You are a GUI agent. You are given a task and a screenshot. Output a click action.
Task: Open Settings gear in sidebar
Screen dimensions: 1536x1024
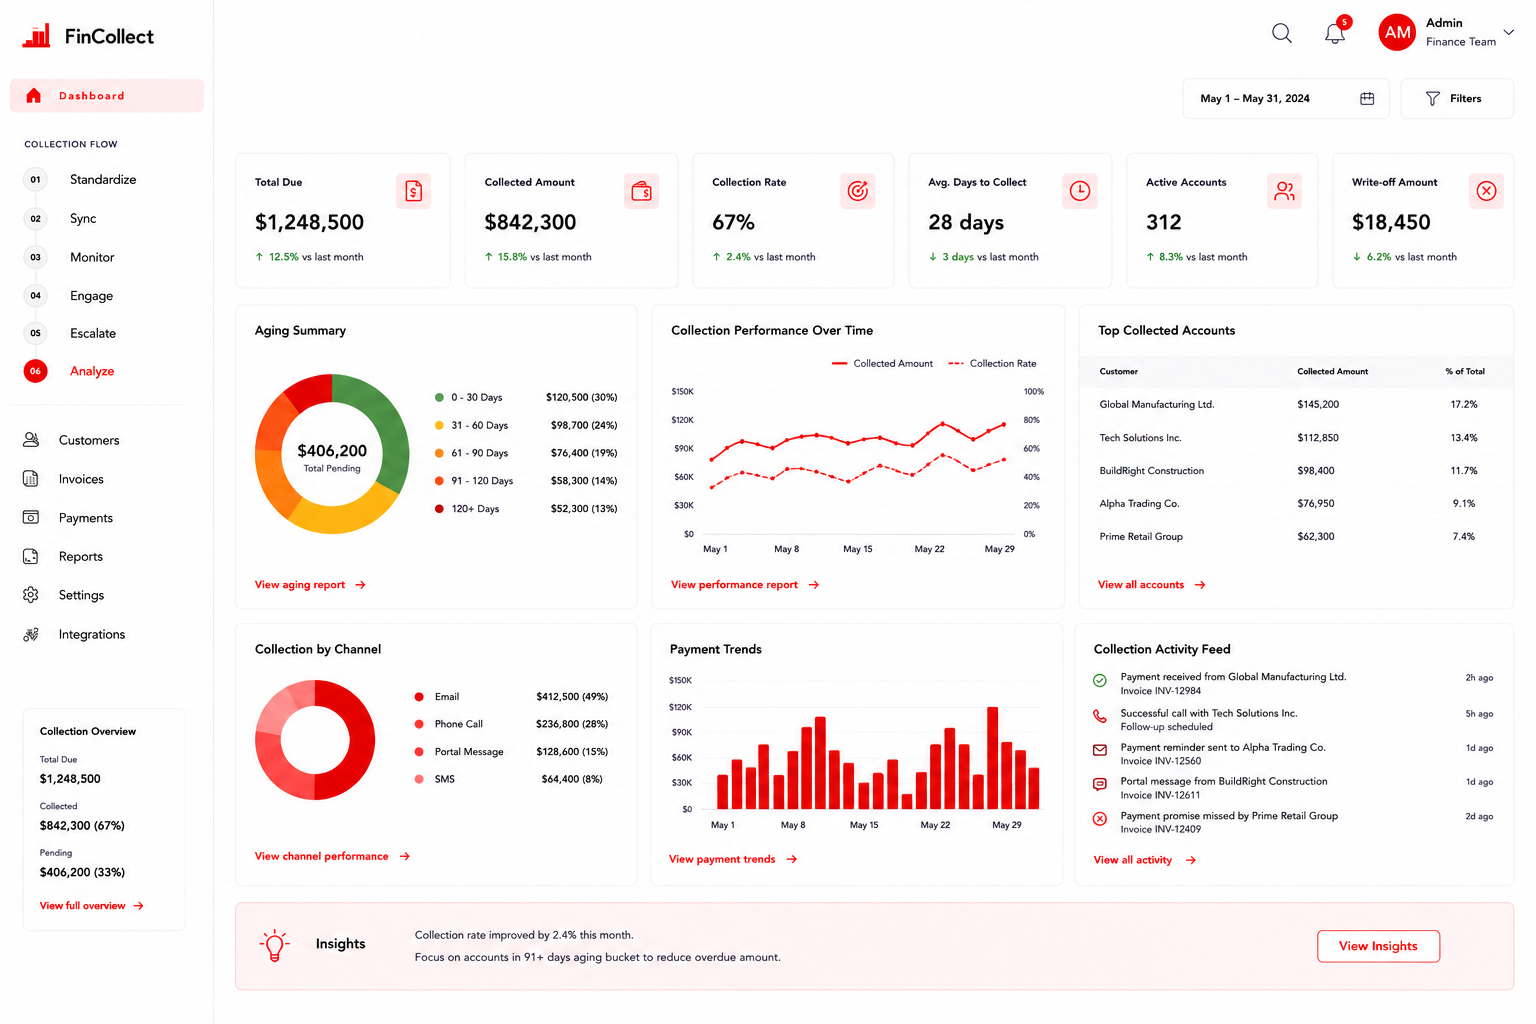(x=31, y=595)
